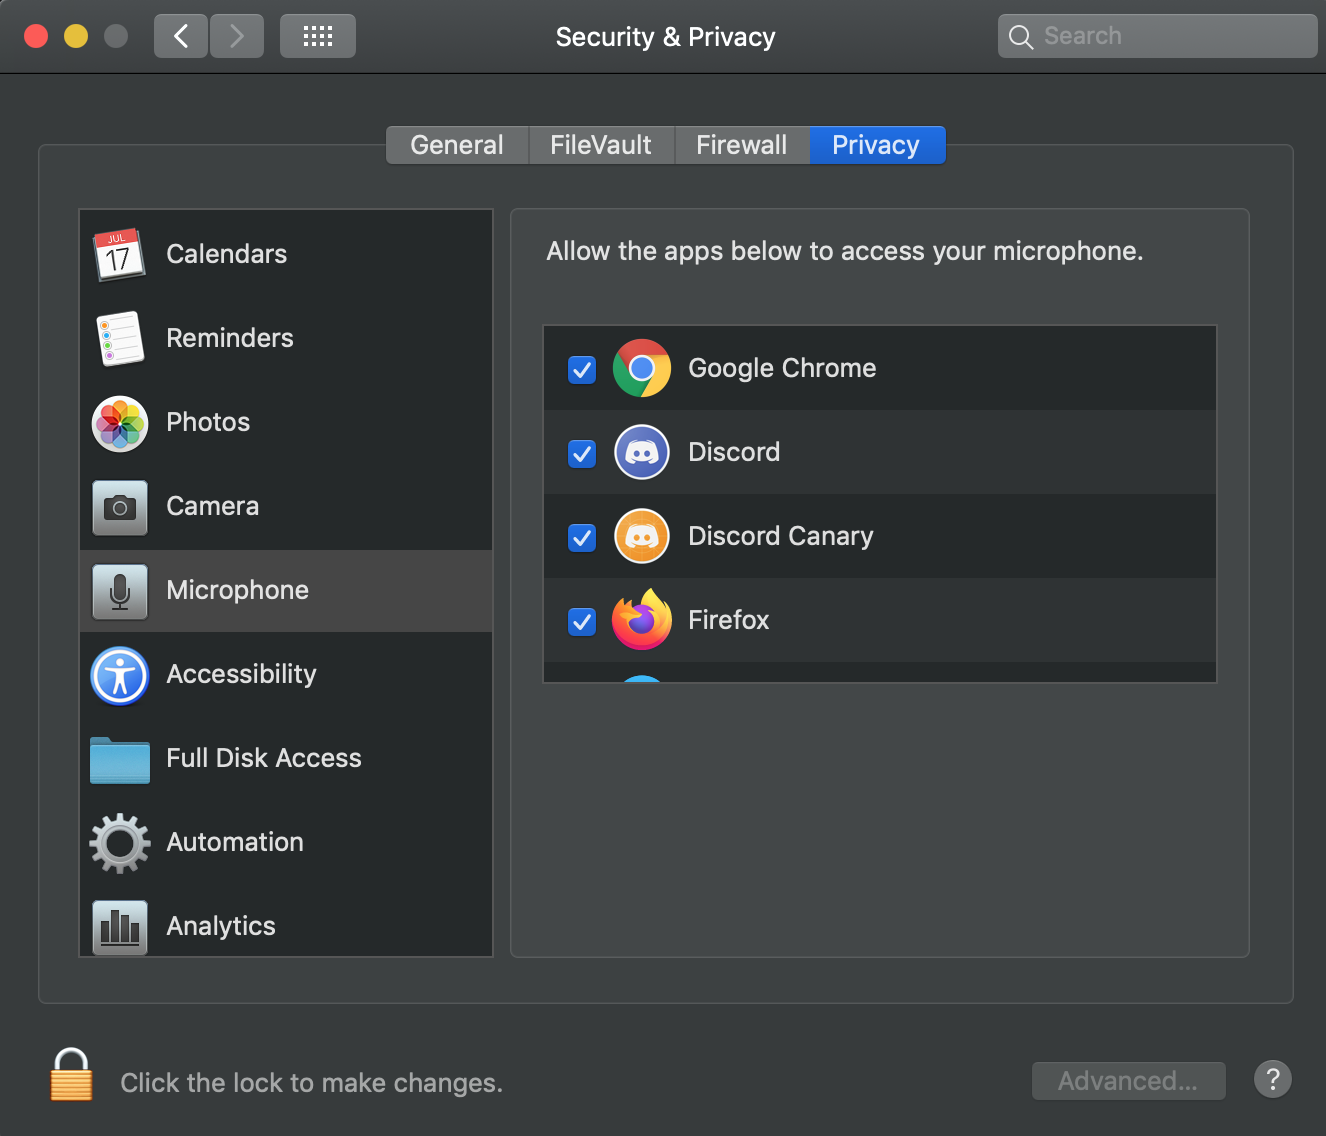Screen dimensions: 1326x1136
Task: Select the Discord app name
Action: (x=734, y=452)
